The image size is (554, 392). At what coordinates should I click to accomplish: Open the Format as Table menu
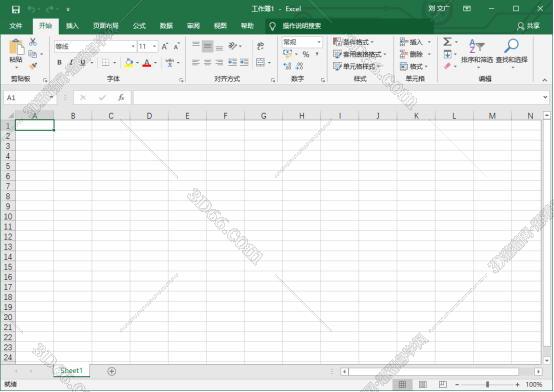tap(359, 54)
